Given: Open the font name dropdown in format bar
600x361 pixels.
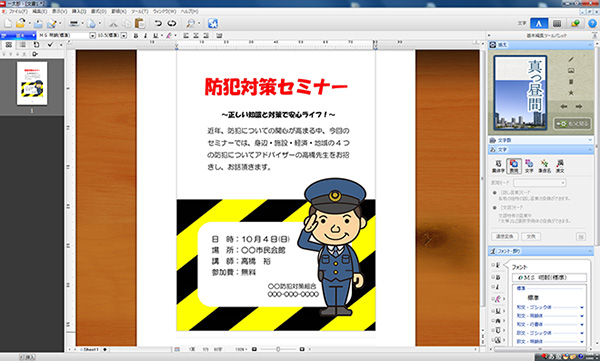Looking at the screenshot, I should click(x=92, y=36).
